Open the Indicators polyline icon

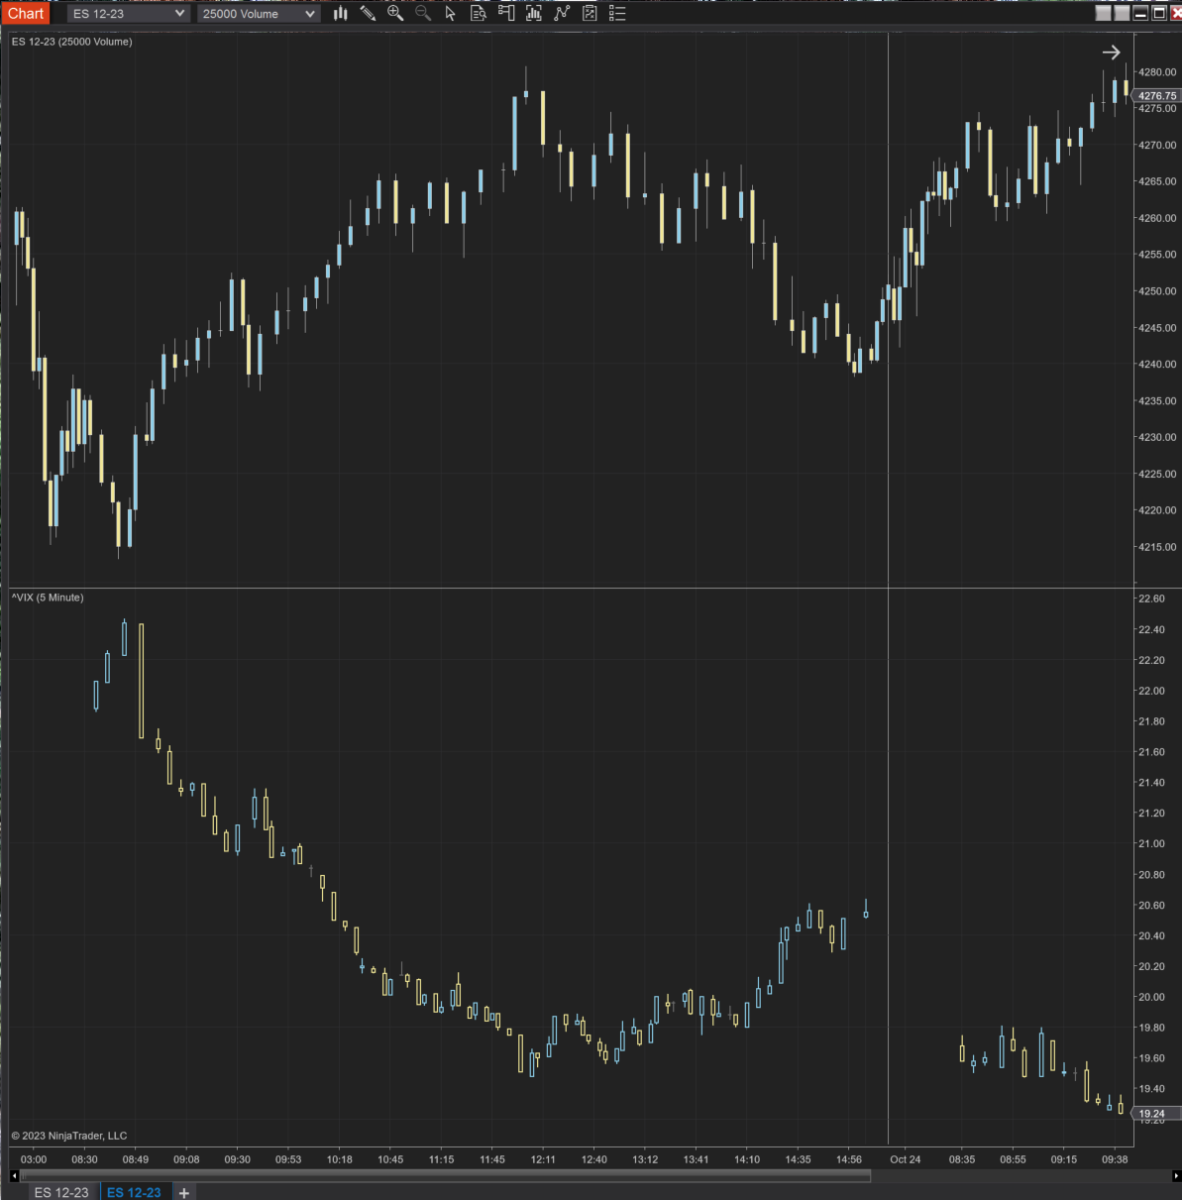pos(562,13)
